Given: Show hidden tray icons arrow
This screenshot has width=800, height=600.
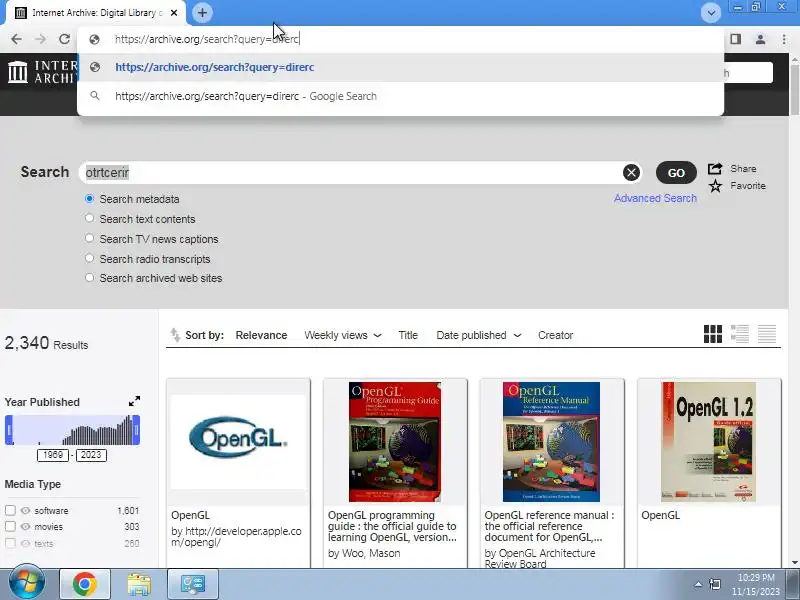Looking at the screenshot, I should 697,584.
